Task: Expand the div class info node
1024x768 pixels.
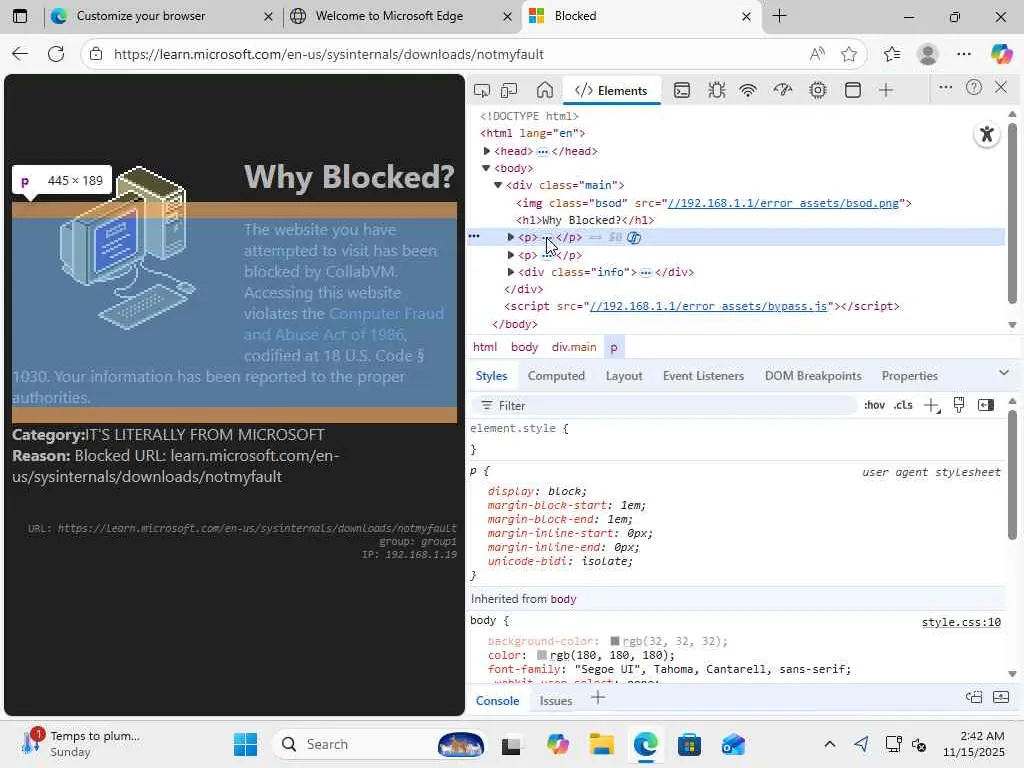Action: tap(511, 272)
